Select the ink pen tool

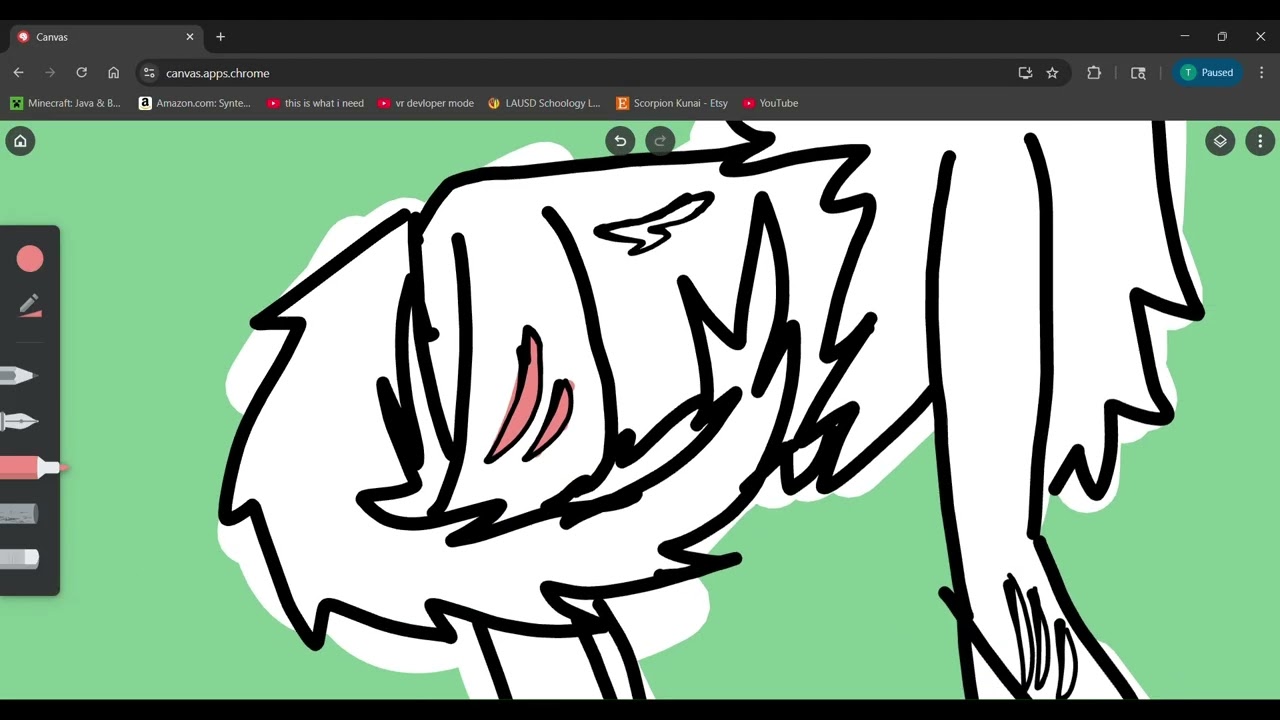pyautogui.click(x=20, y=422)
